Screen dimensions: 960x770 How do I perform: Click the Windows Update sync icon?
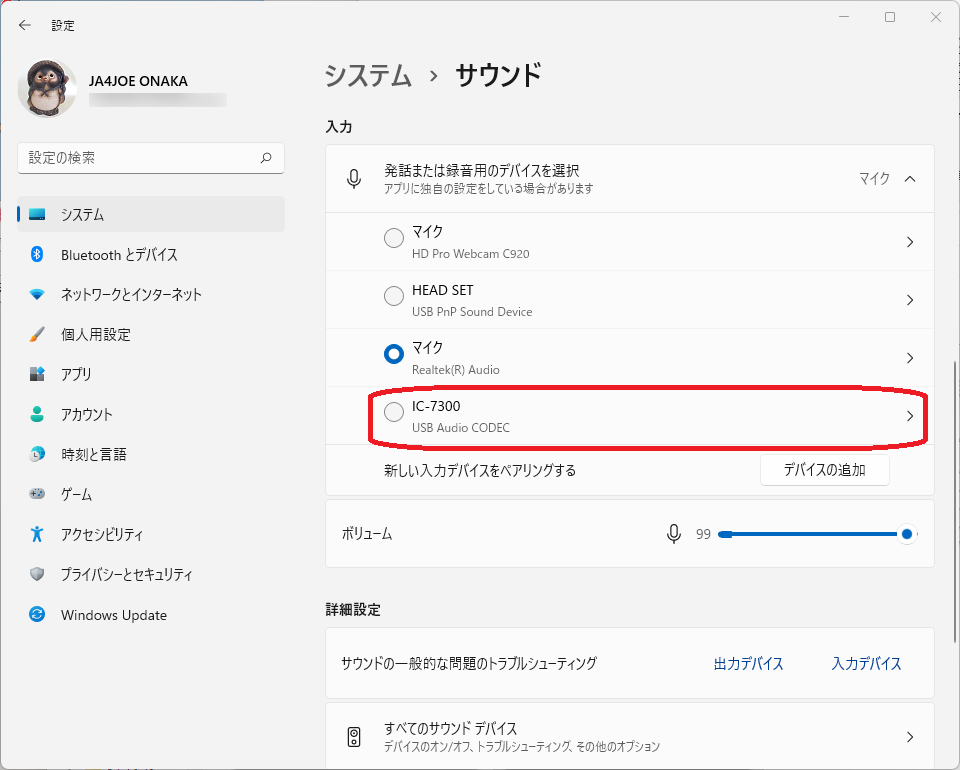(x=37, y=615)
